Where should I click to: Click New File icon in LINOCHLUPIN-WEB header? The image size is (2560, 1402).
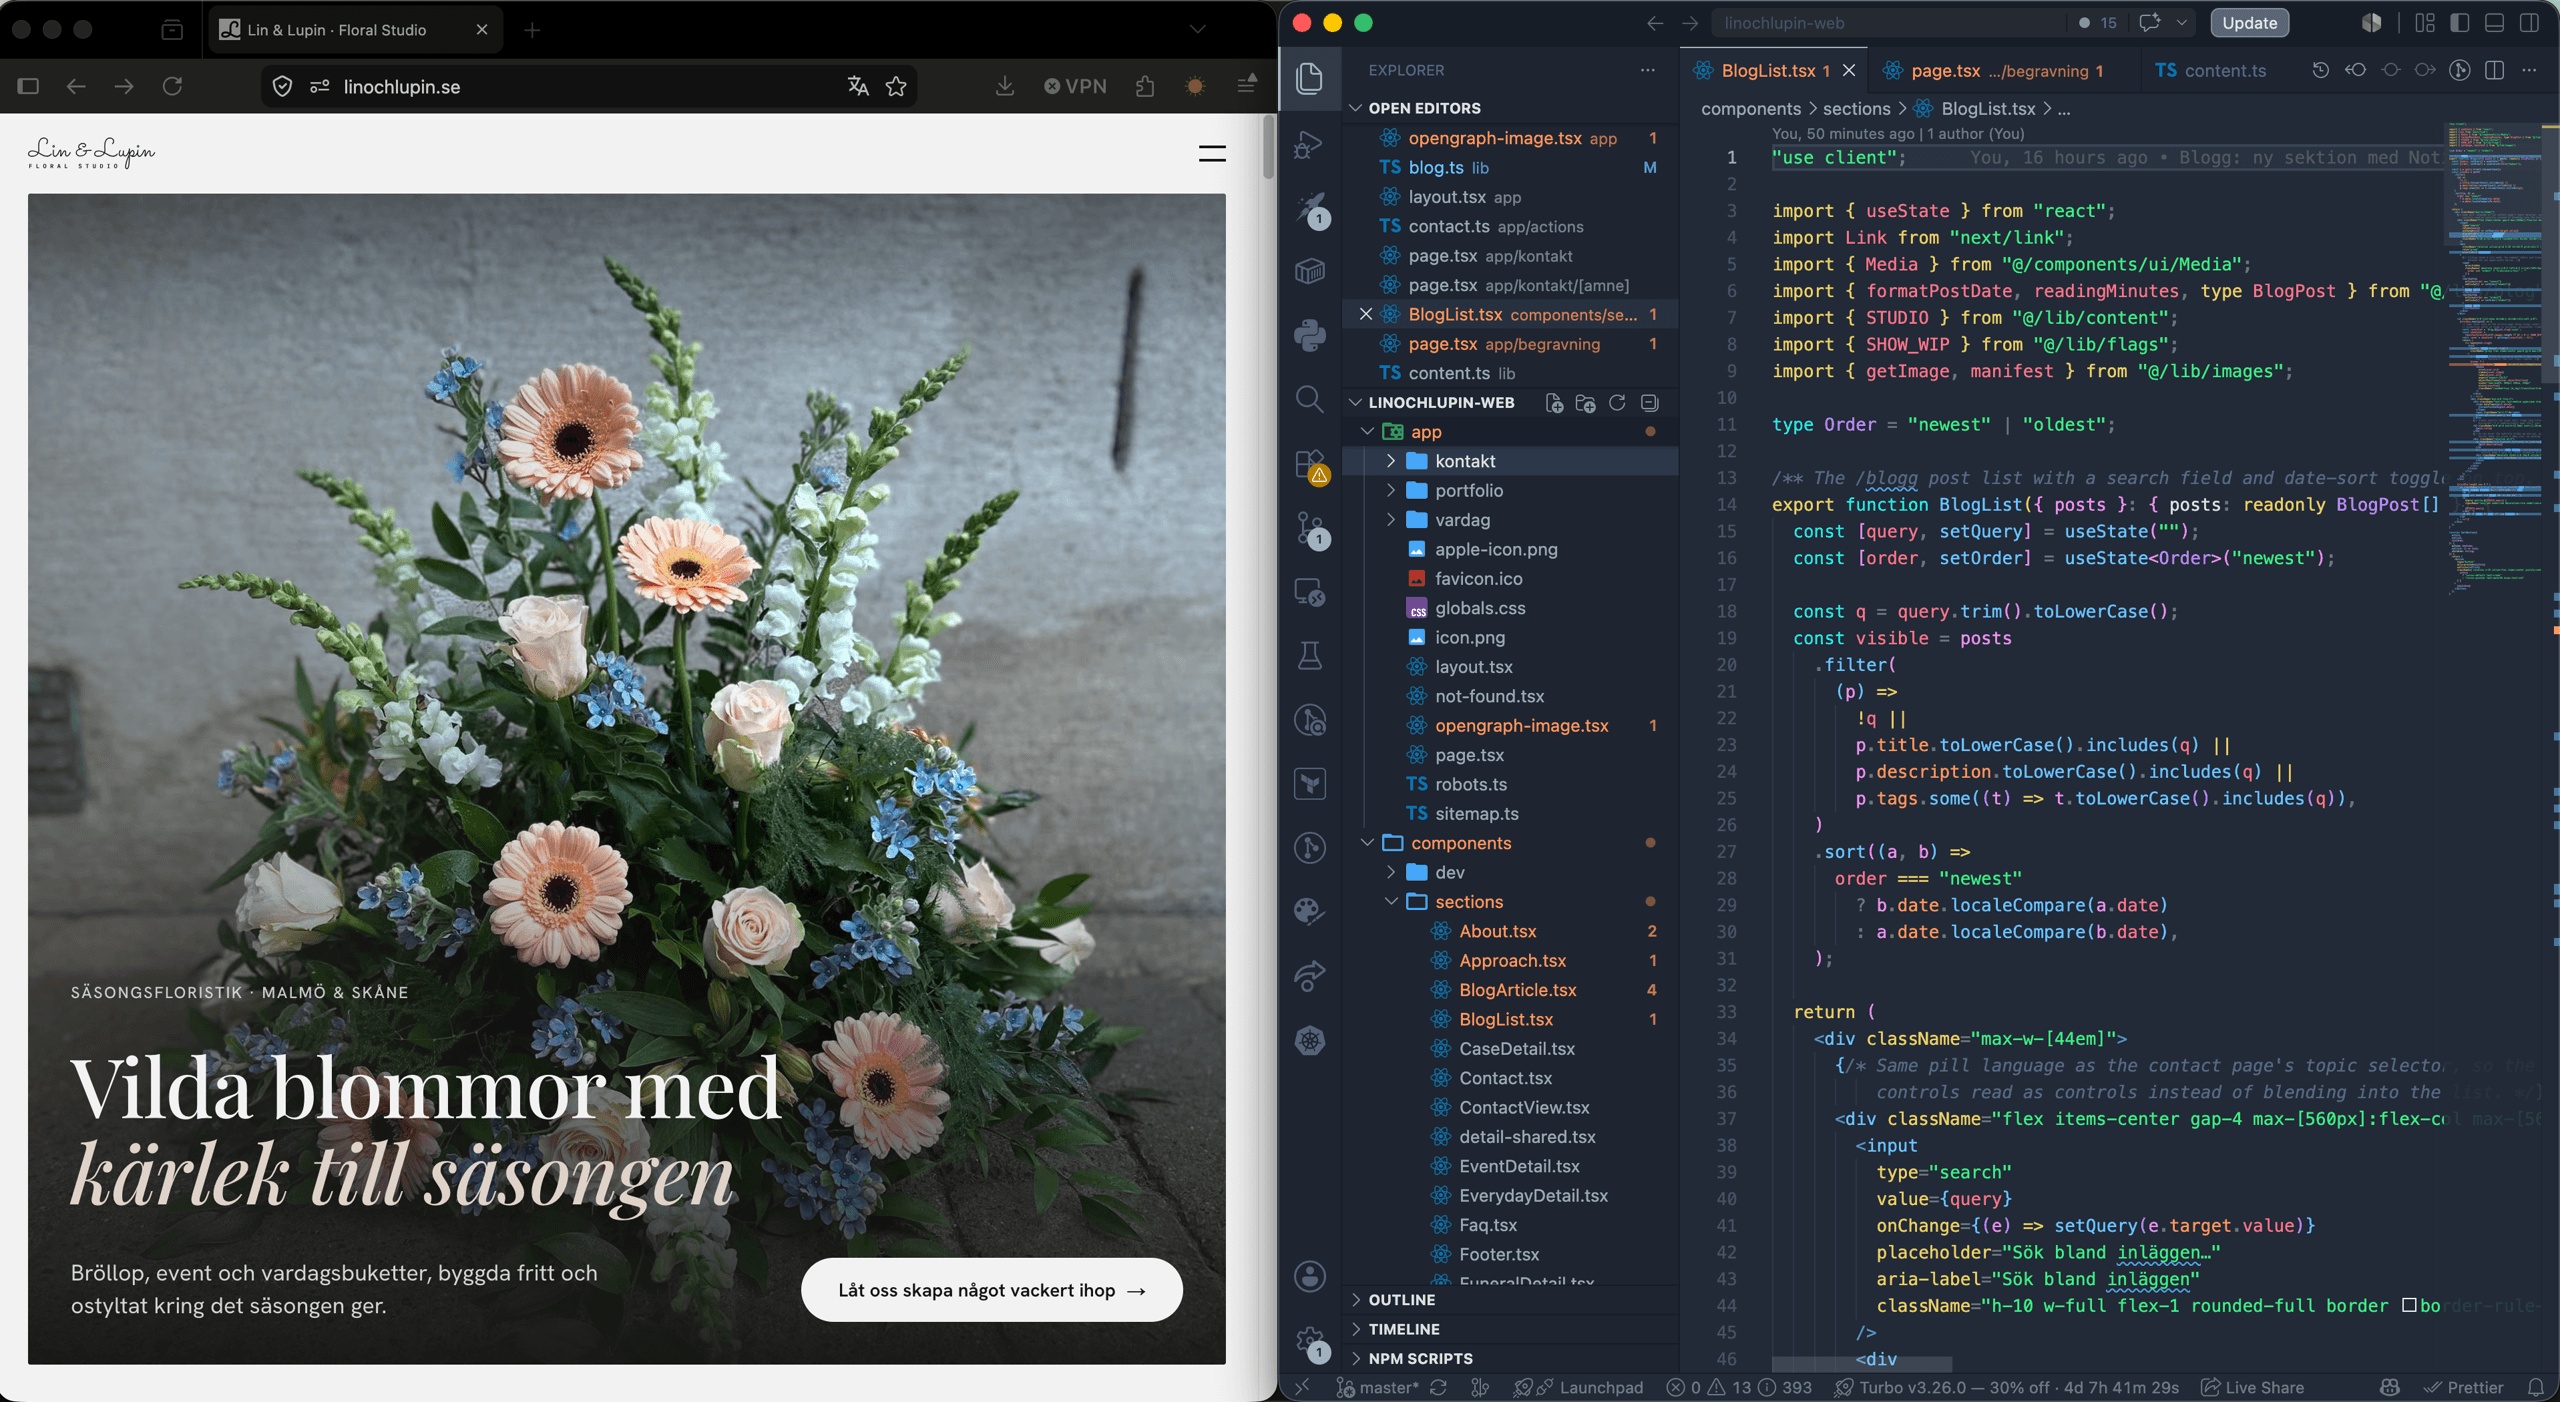tap(1553, 402)
